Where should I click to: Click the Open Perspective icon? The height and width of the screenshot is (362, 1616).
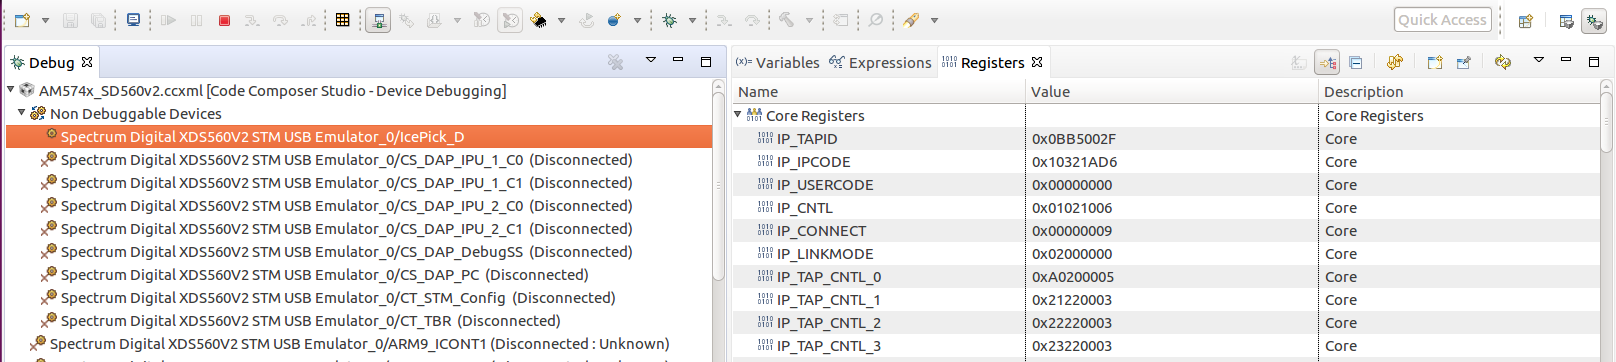point(1525,21)
